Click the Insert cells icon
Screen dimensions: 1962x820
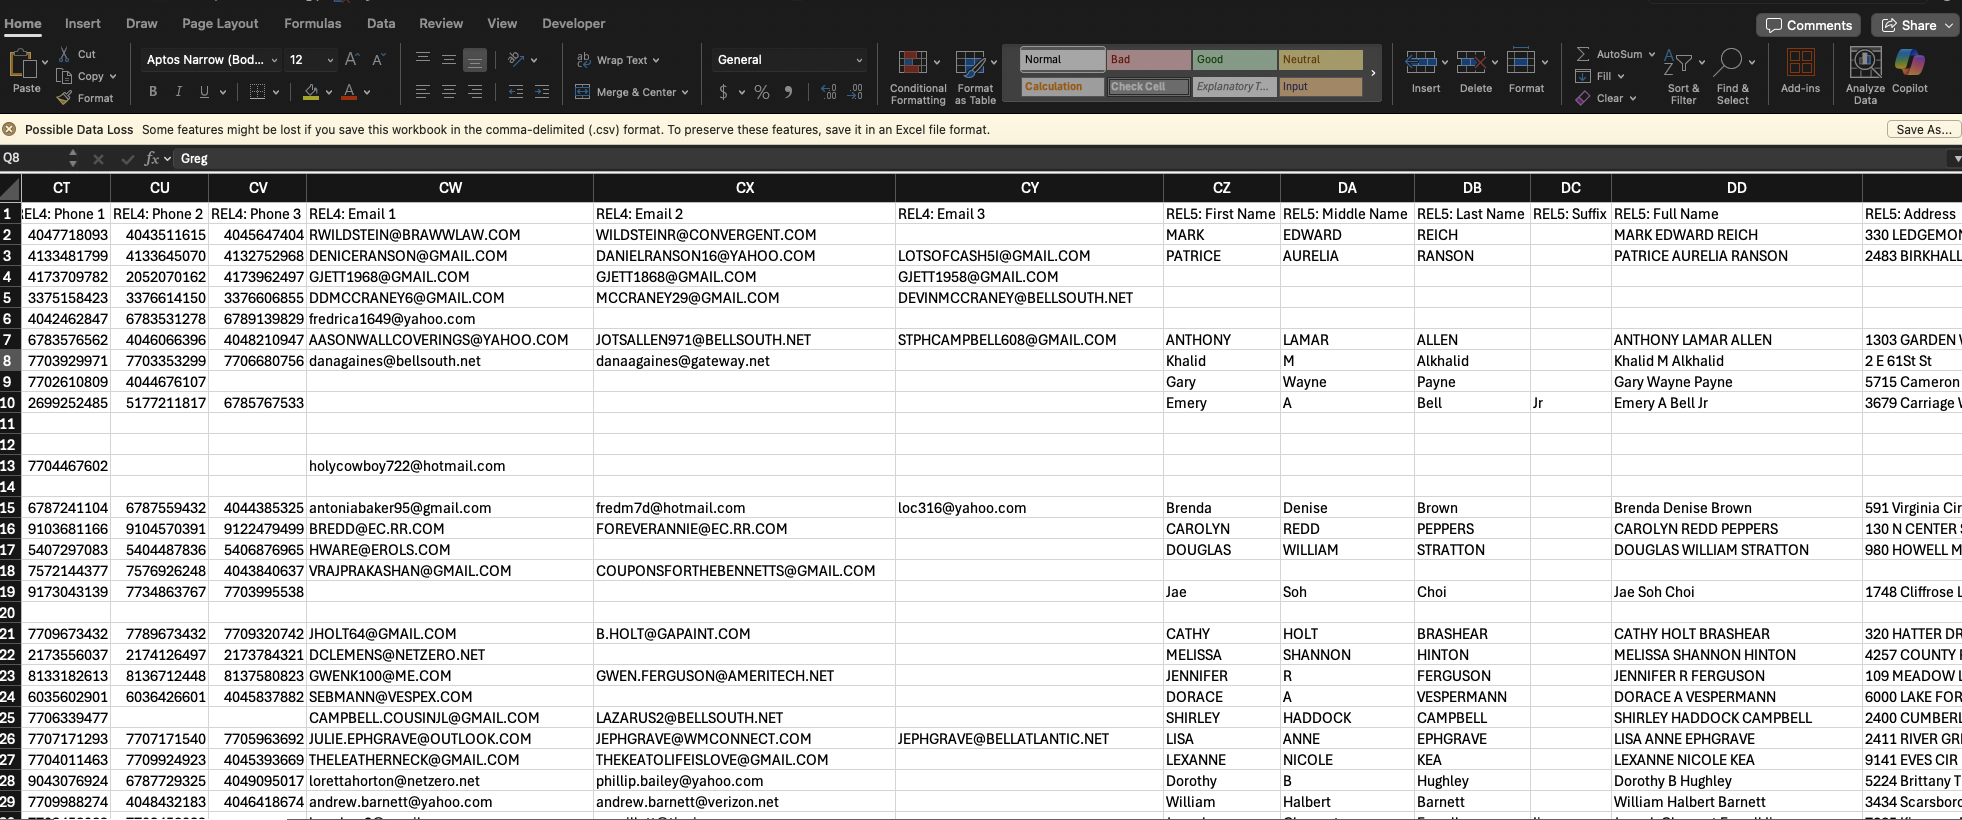click(1421, 63)
